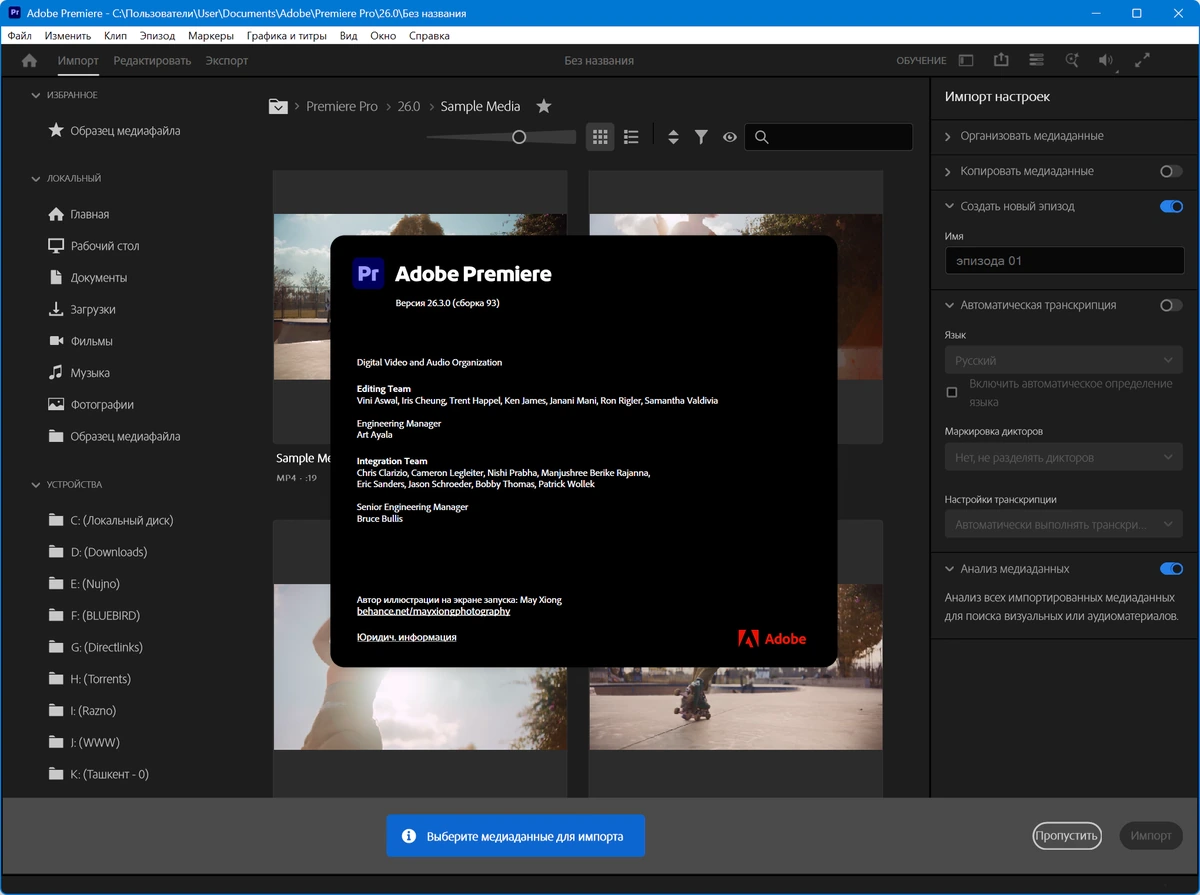This screenshot has width=1200, height=895.
Task: Click the Импорт button at bottom right
Action: coord(1151,836)
